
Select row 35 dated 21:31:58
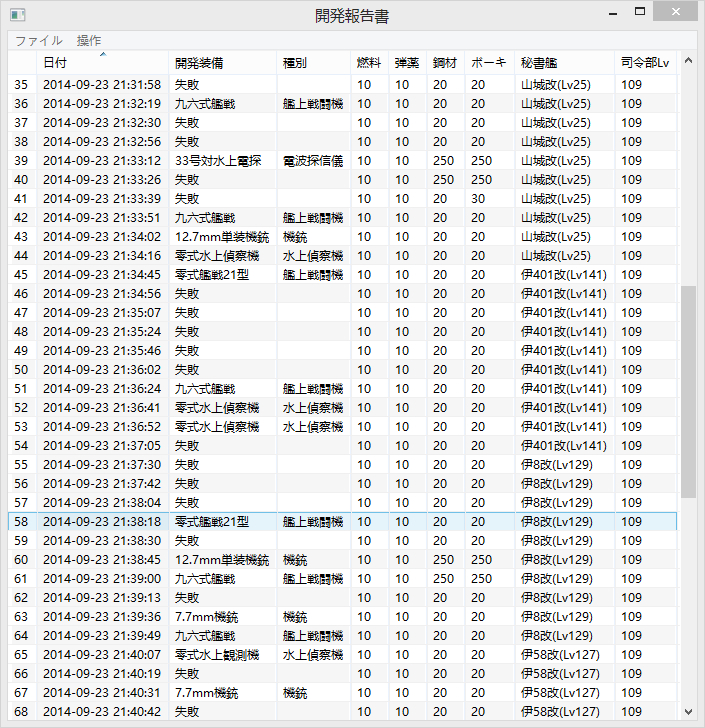pos(342,84)
